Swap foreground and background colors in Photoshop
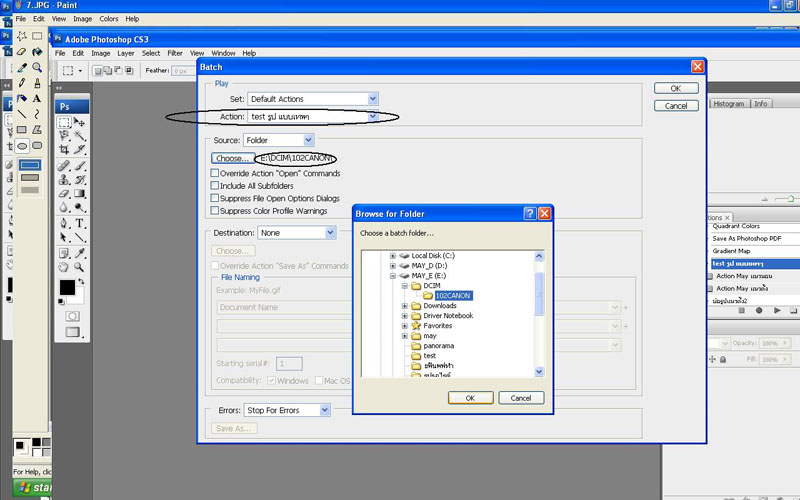Screen dimensions: 800x500 click(x=81, y=281)
